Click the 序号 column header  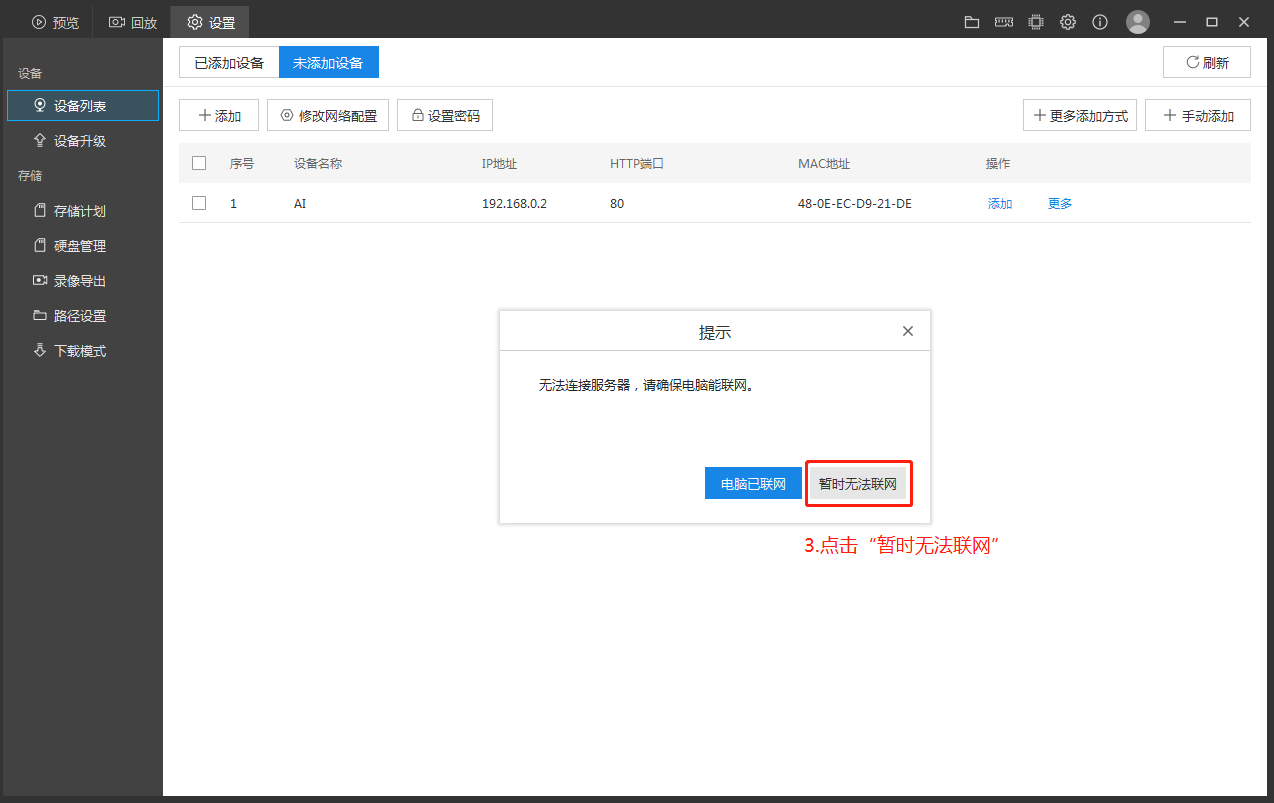242,164
